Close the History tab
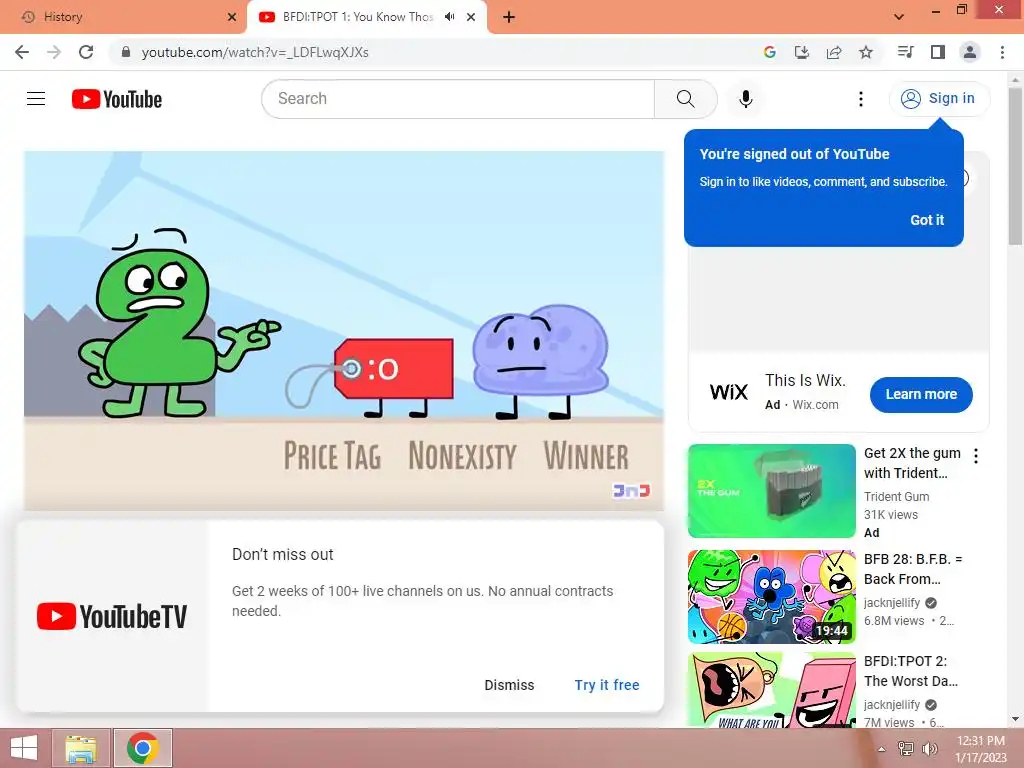Screen dimensions: 1024x768 [232, 17]
